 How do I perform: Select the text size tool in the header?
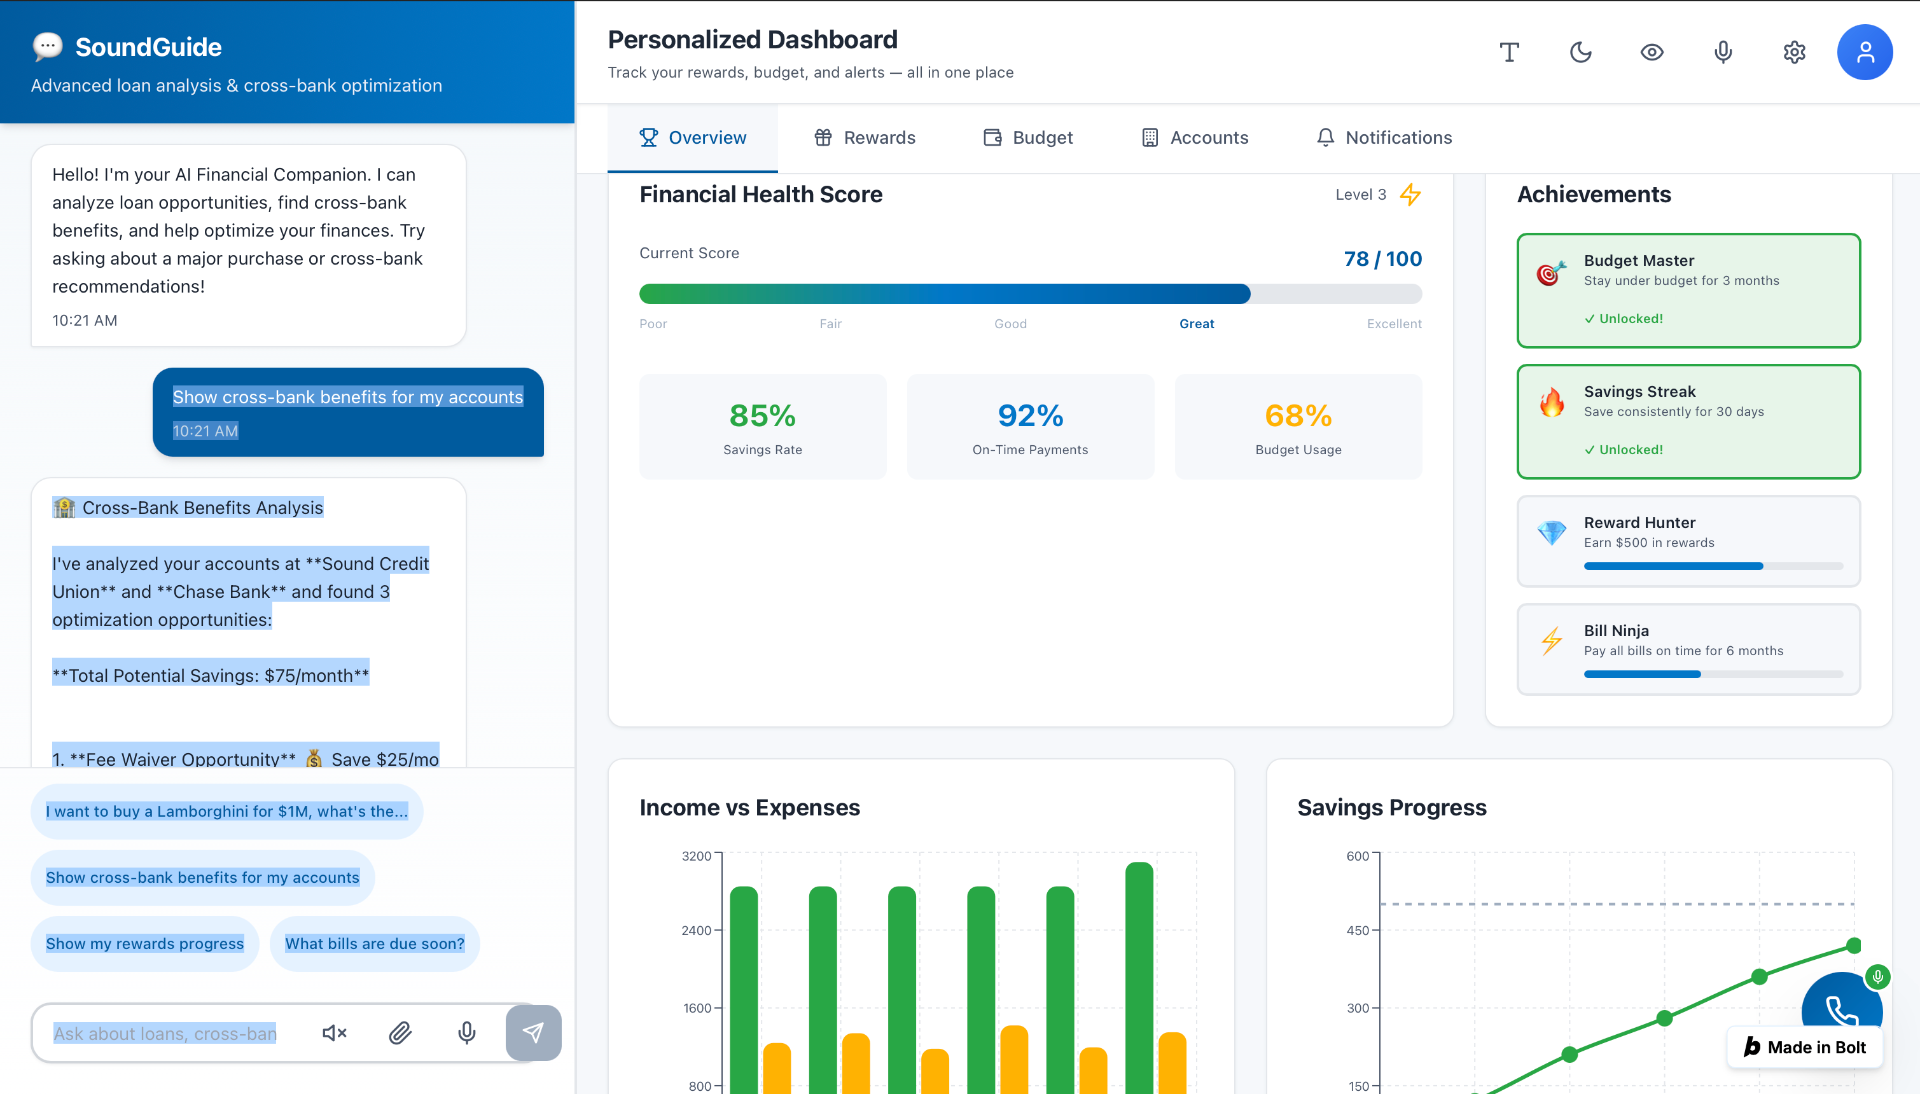pos(1509,52)
